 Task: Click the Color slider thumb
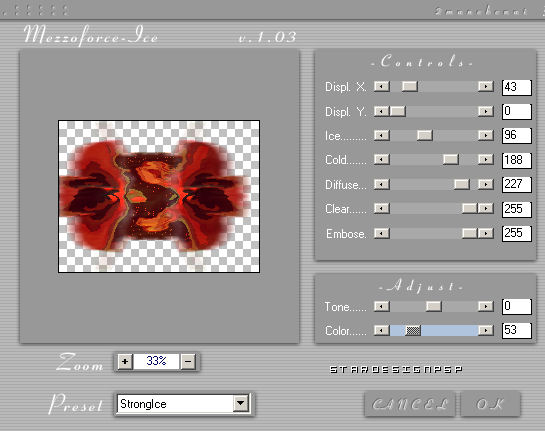click(x=413, y=330)
